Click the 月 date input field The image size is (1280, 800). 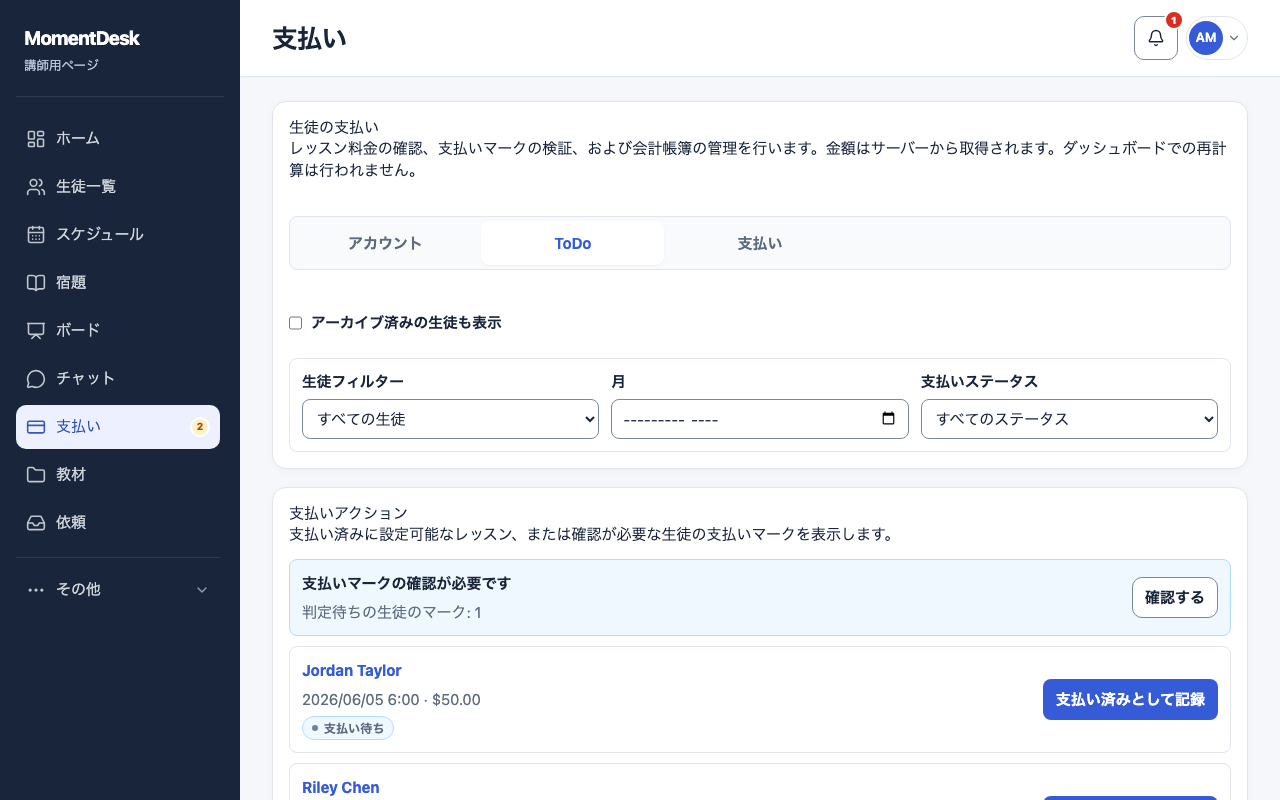point(760,419)
